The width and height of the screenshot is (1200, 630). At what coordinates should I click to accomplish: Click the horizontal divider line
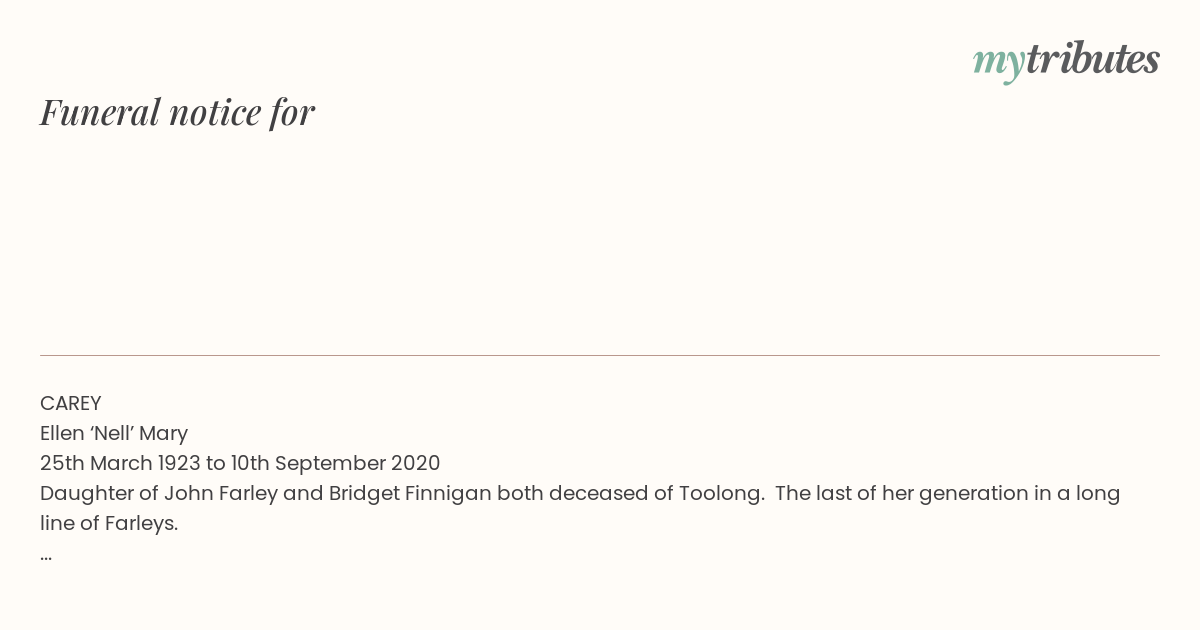click(600, 355)
